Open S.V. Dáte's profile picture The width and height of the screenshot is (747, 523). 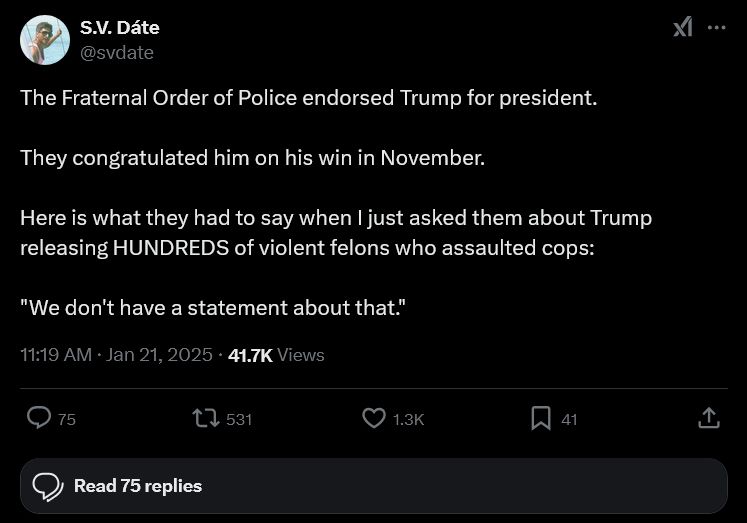(45, 40)
